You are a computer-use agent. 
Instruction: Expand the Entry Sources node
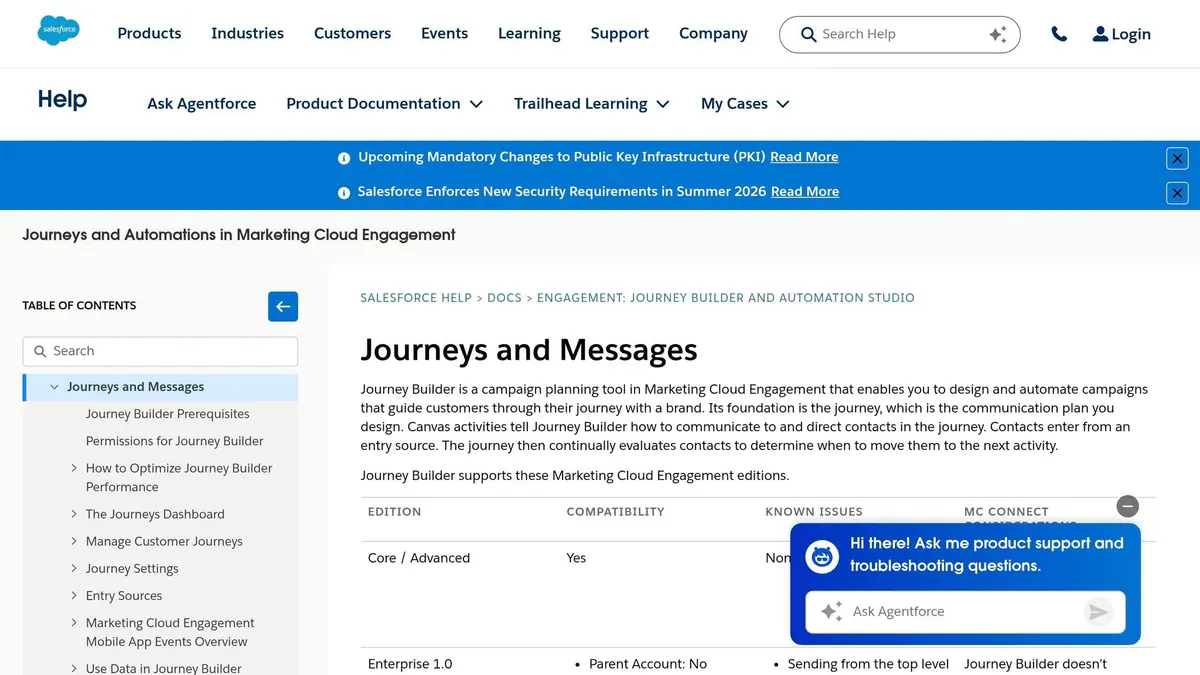pyautogui.click(x=74, y=595)
